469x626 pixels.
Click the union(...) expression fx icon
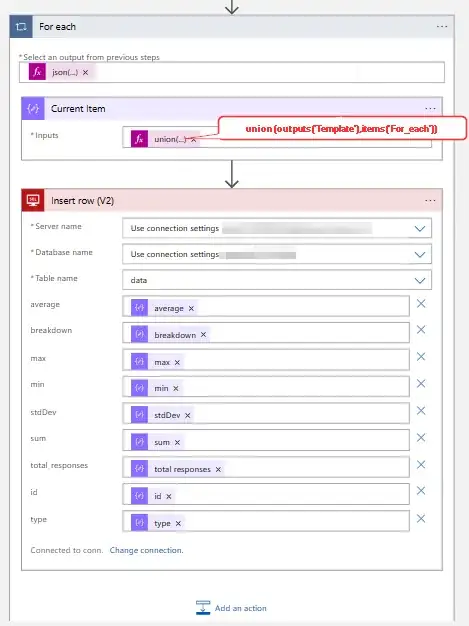pos(139,139)
